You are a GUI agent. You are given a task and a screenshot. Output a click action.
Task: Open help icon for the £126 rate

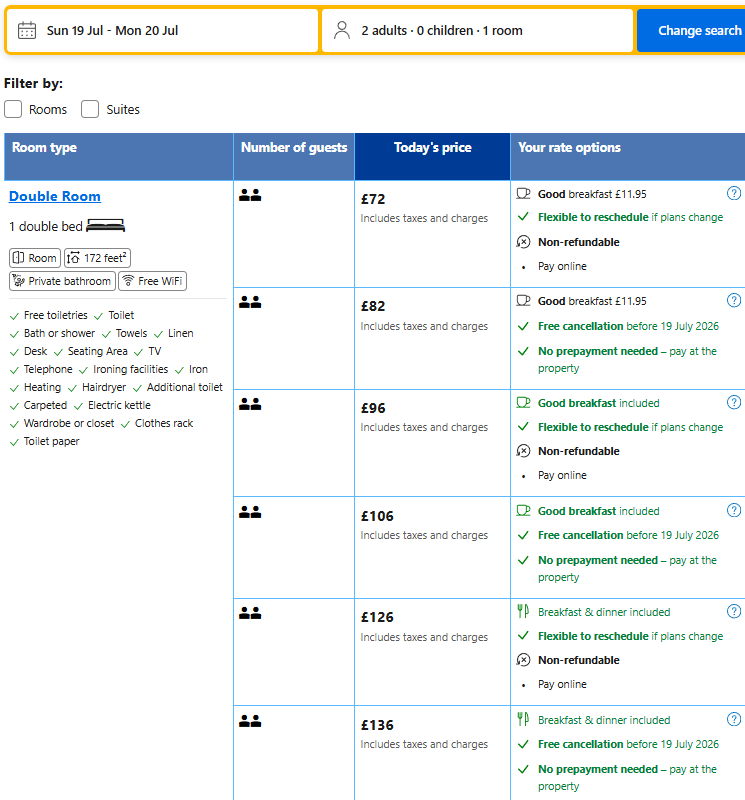(x=734, y=611)
